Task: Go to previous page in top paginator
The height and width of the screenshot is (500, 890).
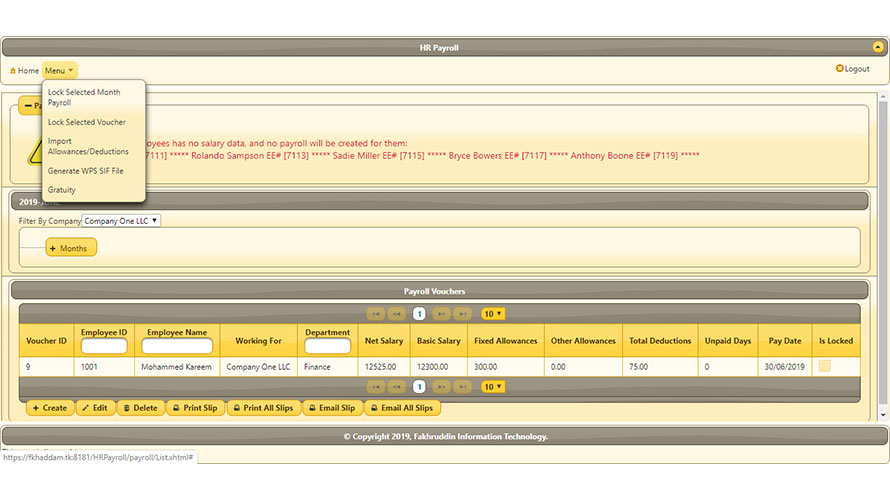Action: coord(397,314)
